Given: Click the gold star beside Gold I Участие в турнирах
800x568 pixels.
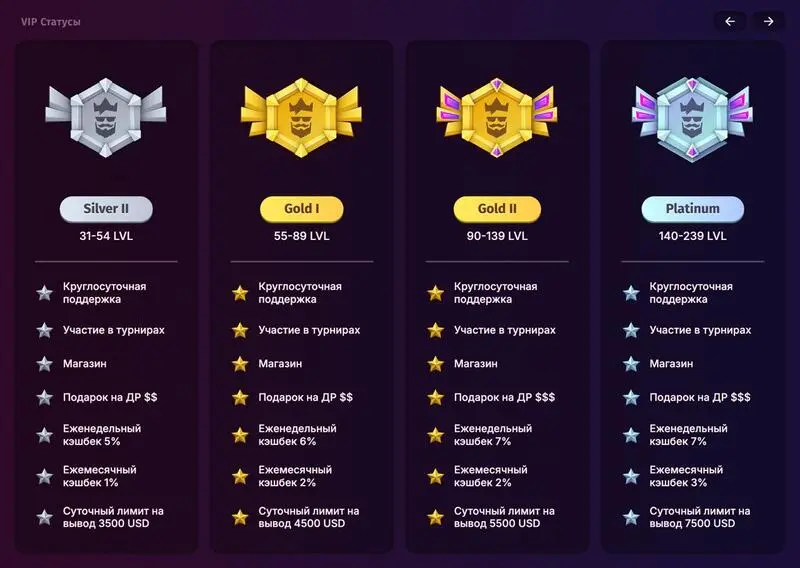Looking at the screenshot, I should click(x=240, y=330).
